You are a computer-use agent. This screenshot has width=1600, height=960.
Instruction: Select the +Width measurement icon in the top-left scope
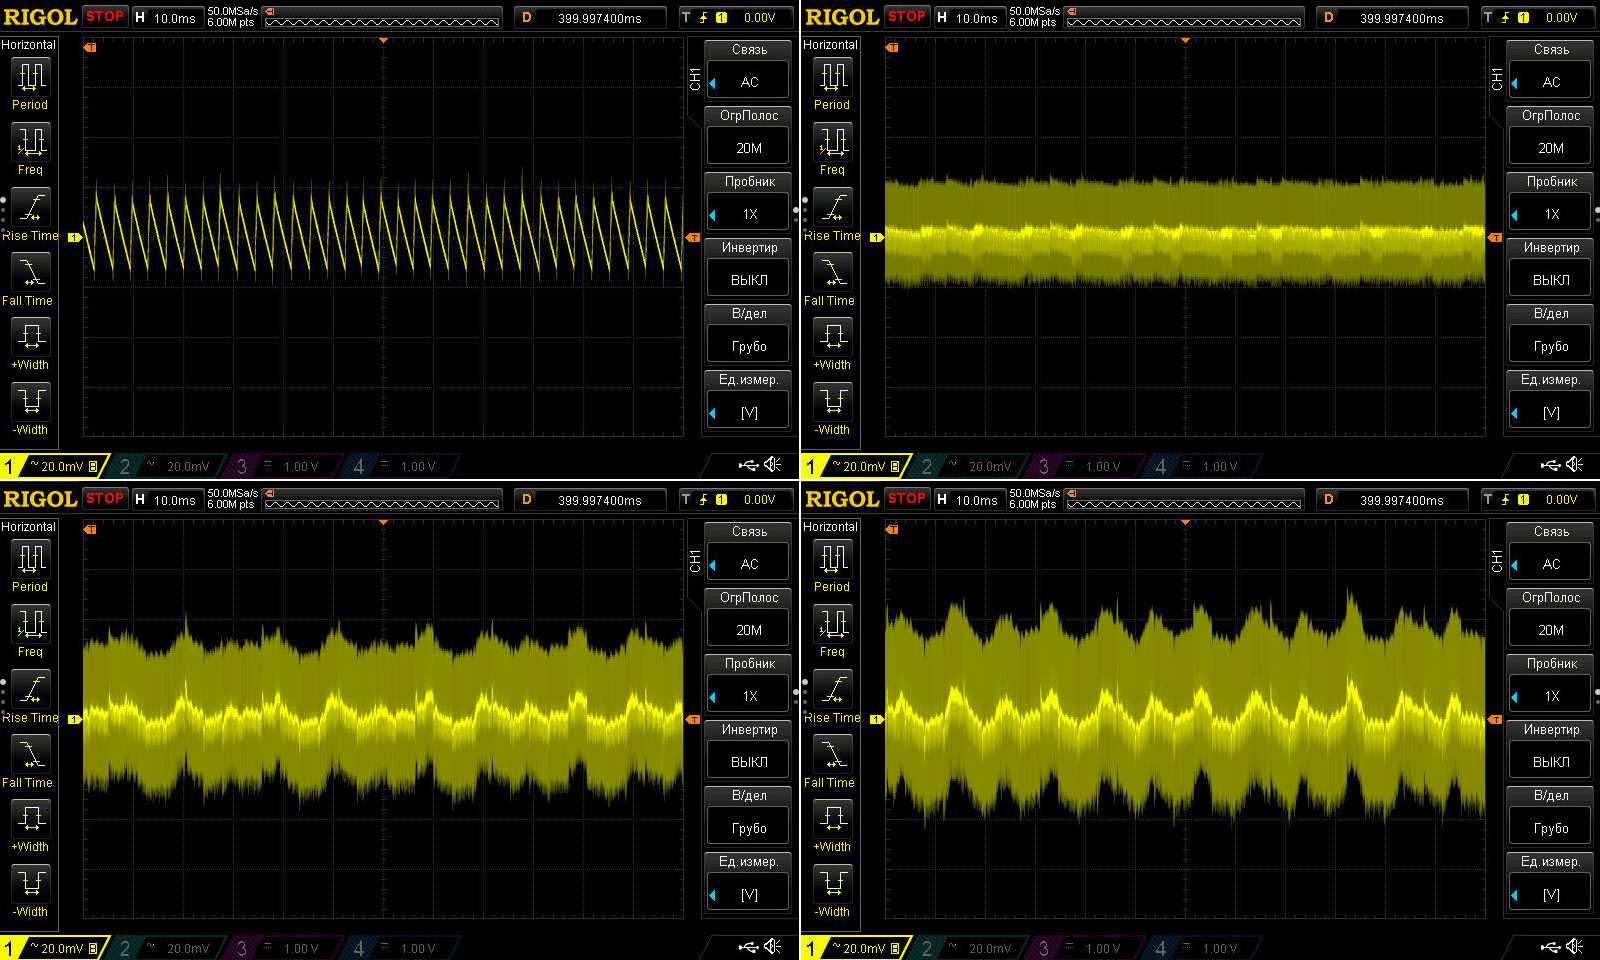click(31, 337)
